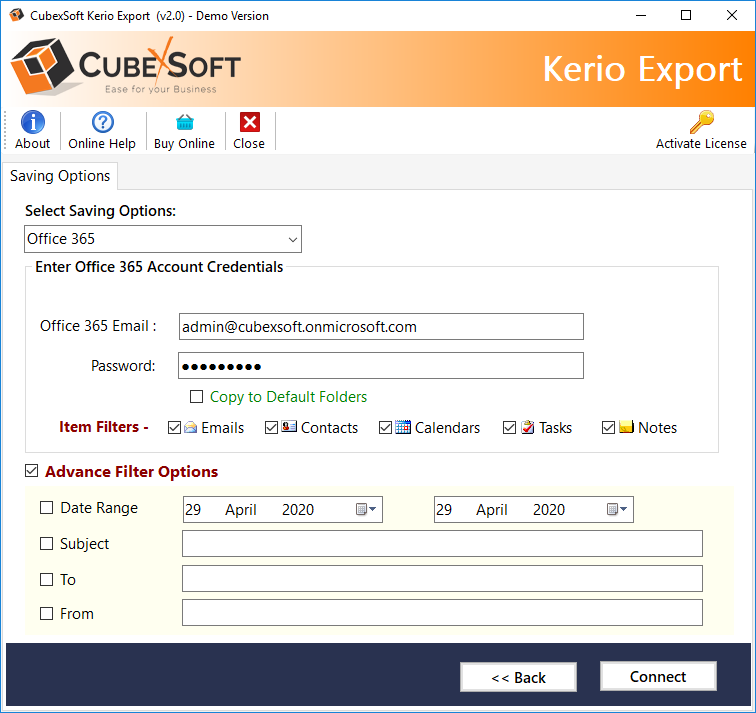Screen dimensions: 756x713
Task: Expand the Select Saving Options dropdown
Action: (x=292, y=239)
